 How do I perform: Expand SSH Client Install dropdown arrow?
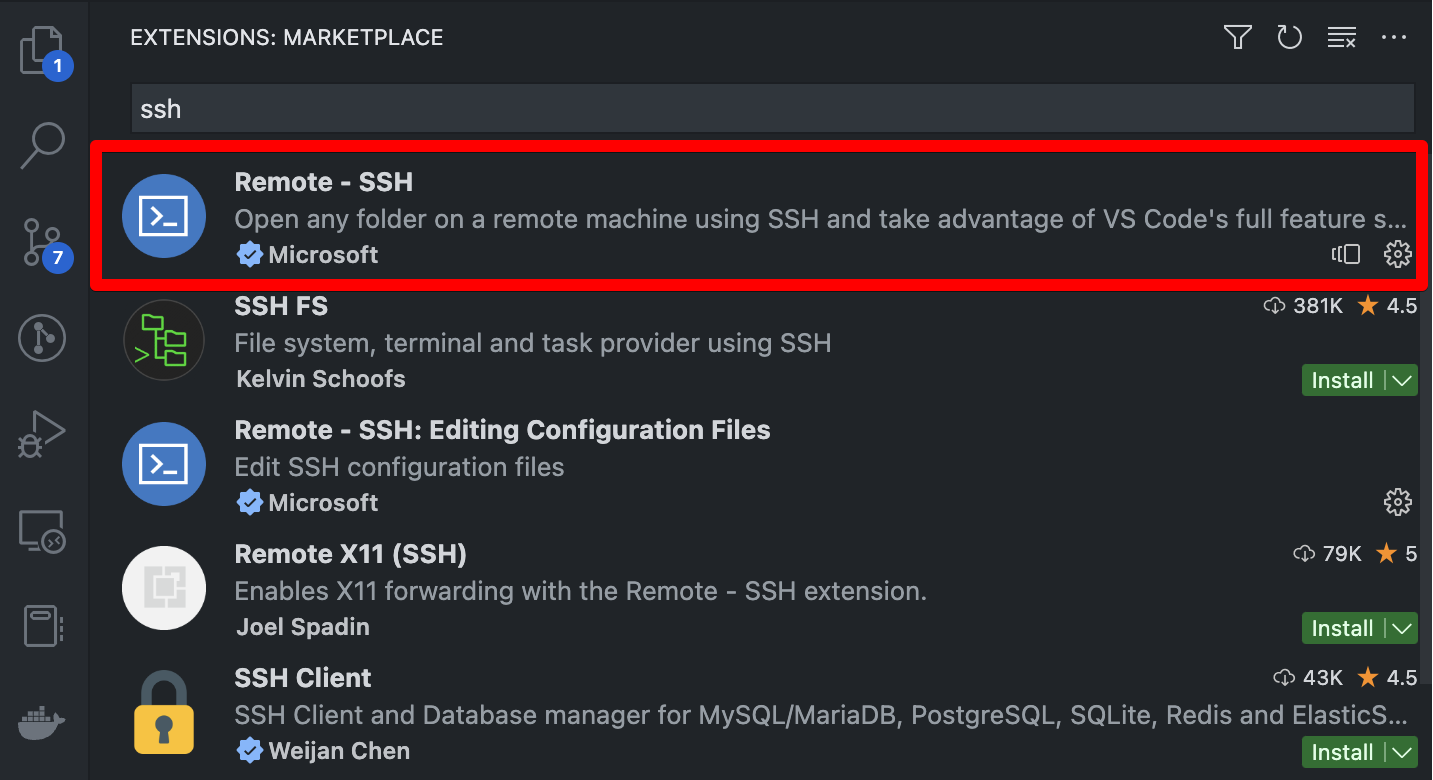[x=1402, y=752]
